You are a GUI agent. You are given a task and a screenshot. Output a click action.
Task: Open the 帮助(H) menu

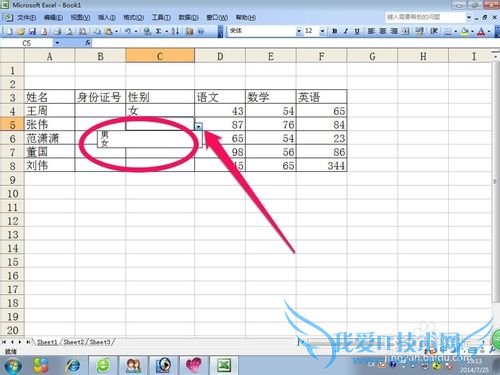[x=246, y=17]
